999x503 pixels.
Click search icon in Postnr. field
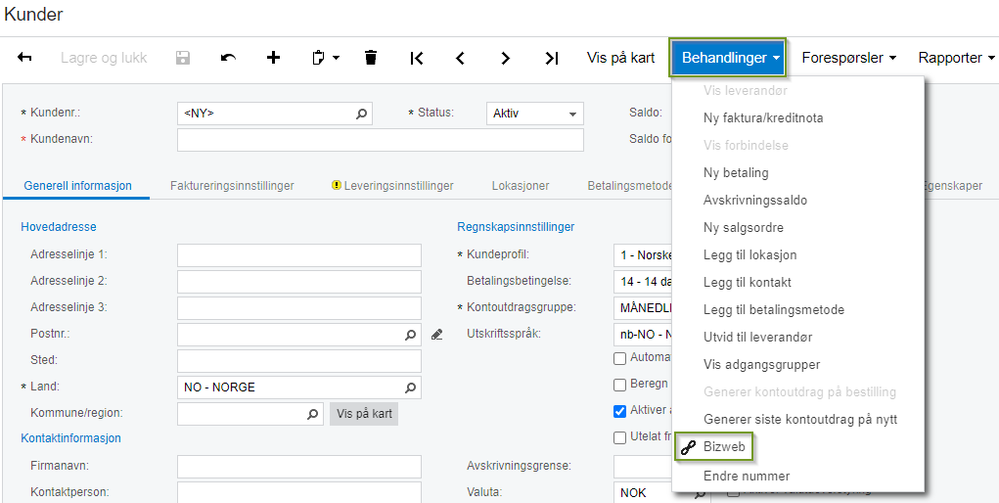[410, 334]
